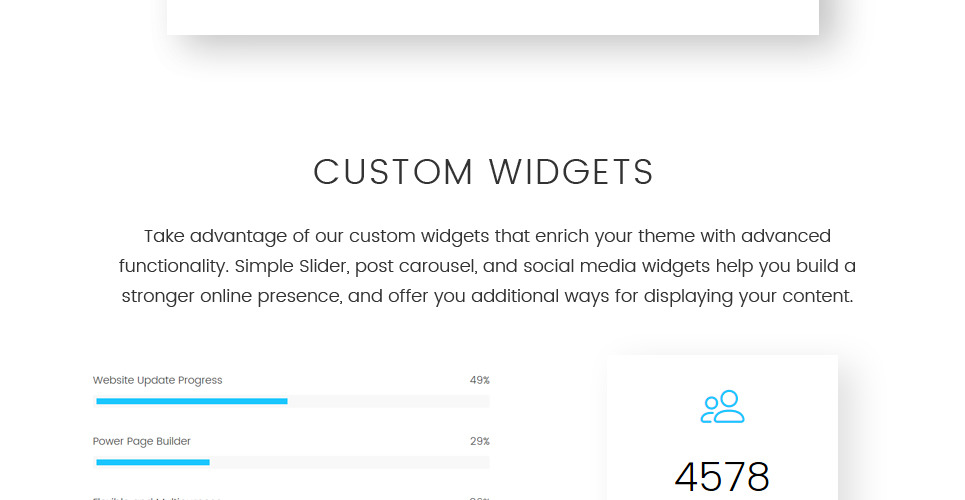Click the blue filled part of Power Page Builder bar

click(152, 462)
